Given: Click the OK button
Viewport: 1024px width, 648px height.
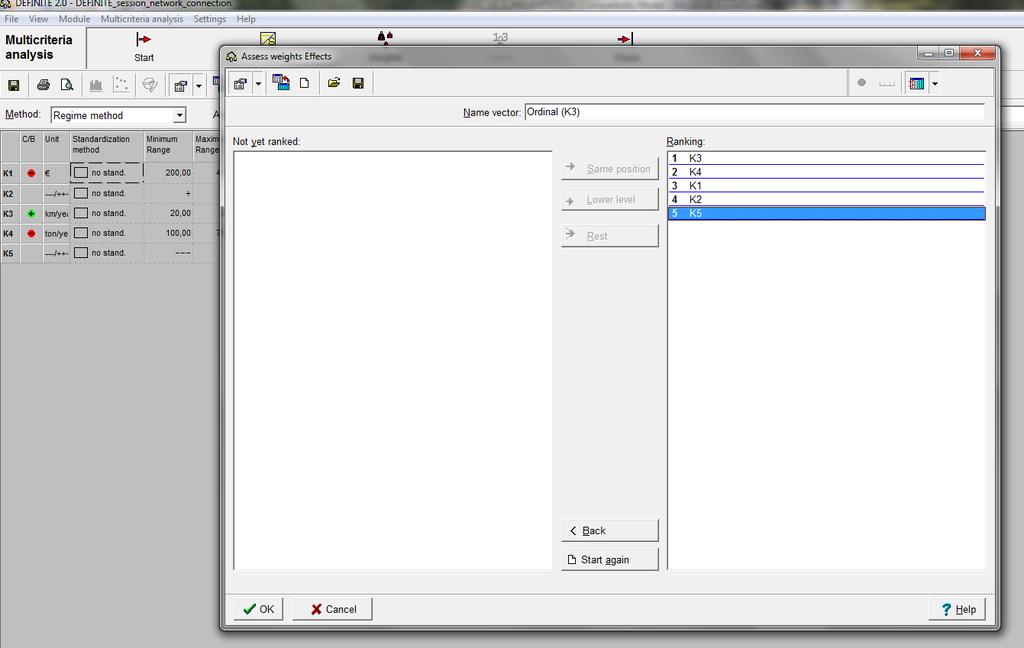Looking at the screenshot, I should tap(259, 609).
